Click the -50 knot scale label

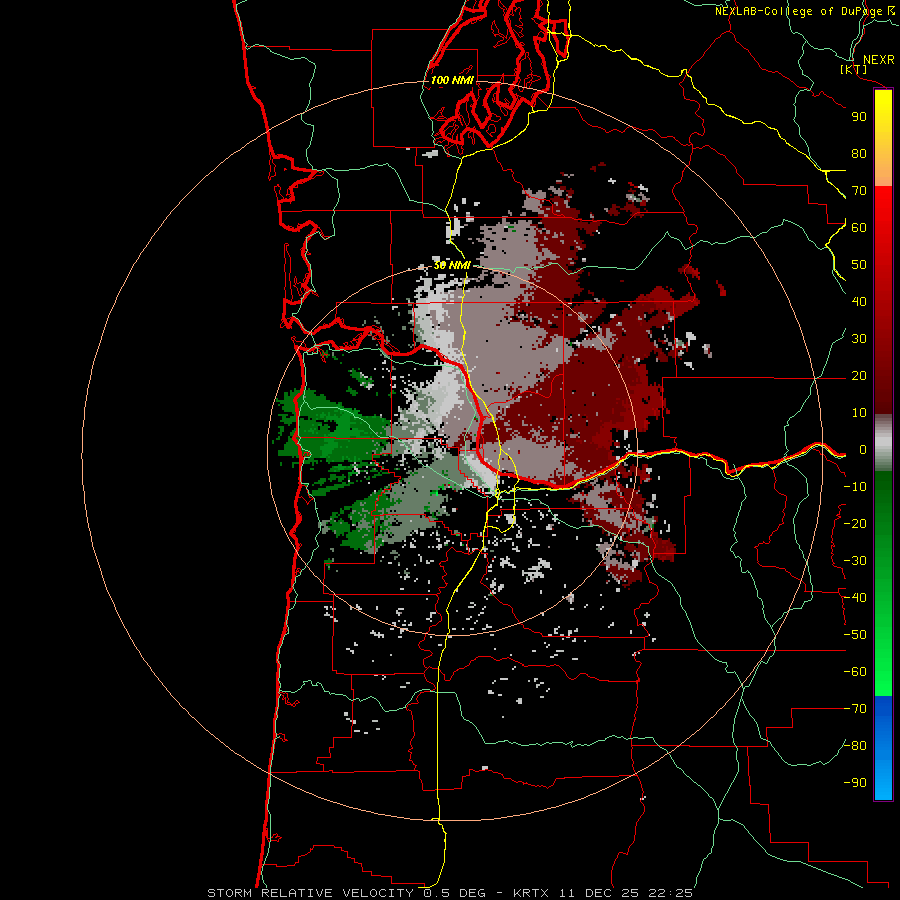855,635
